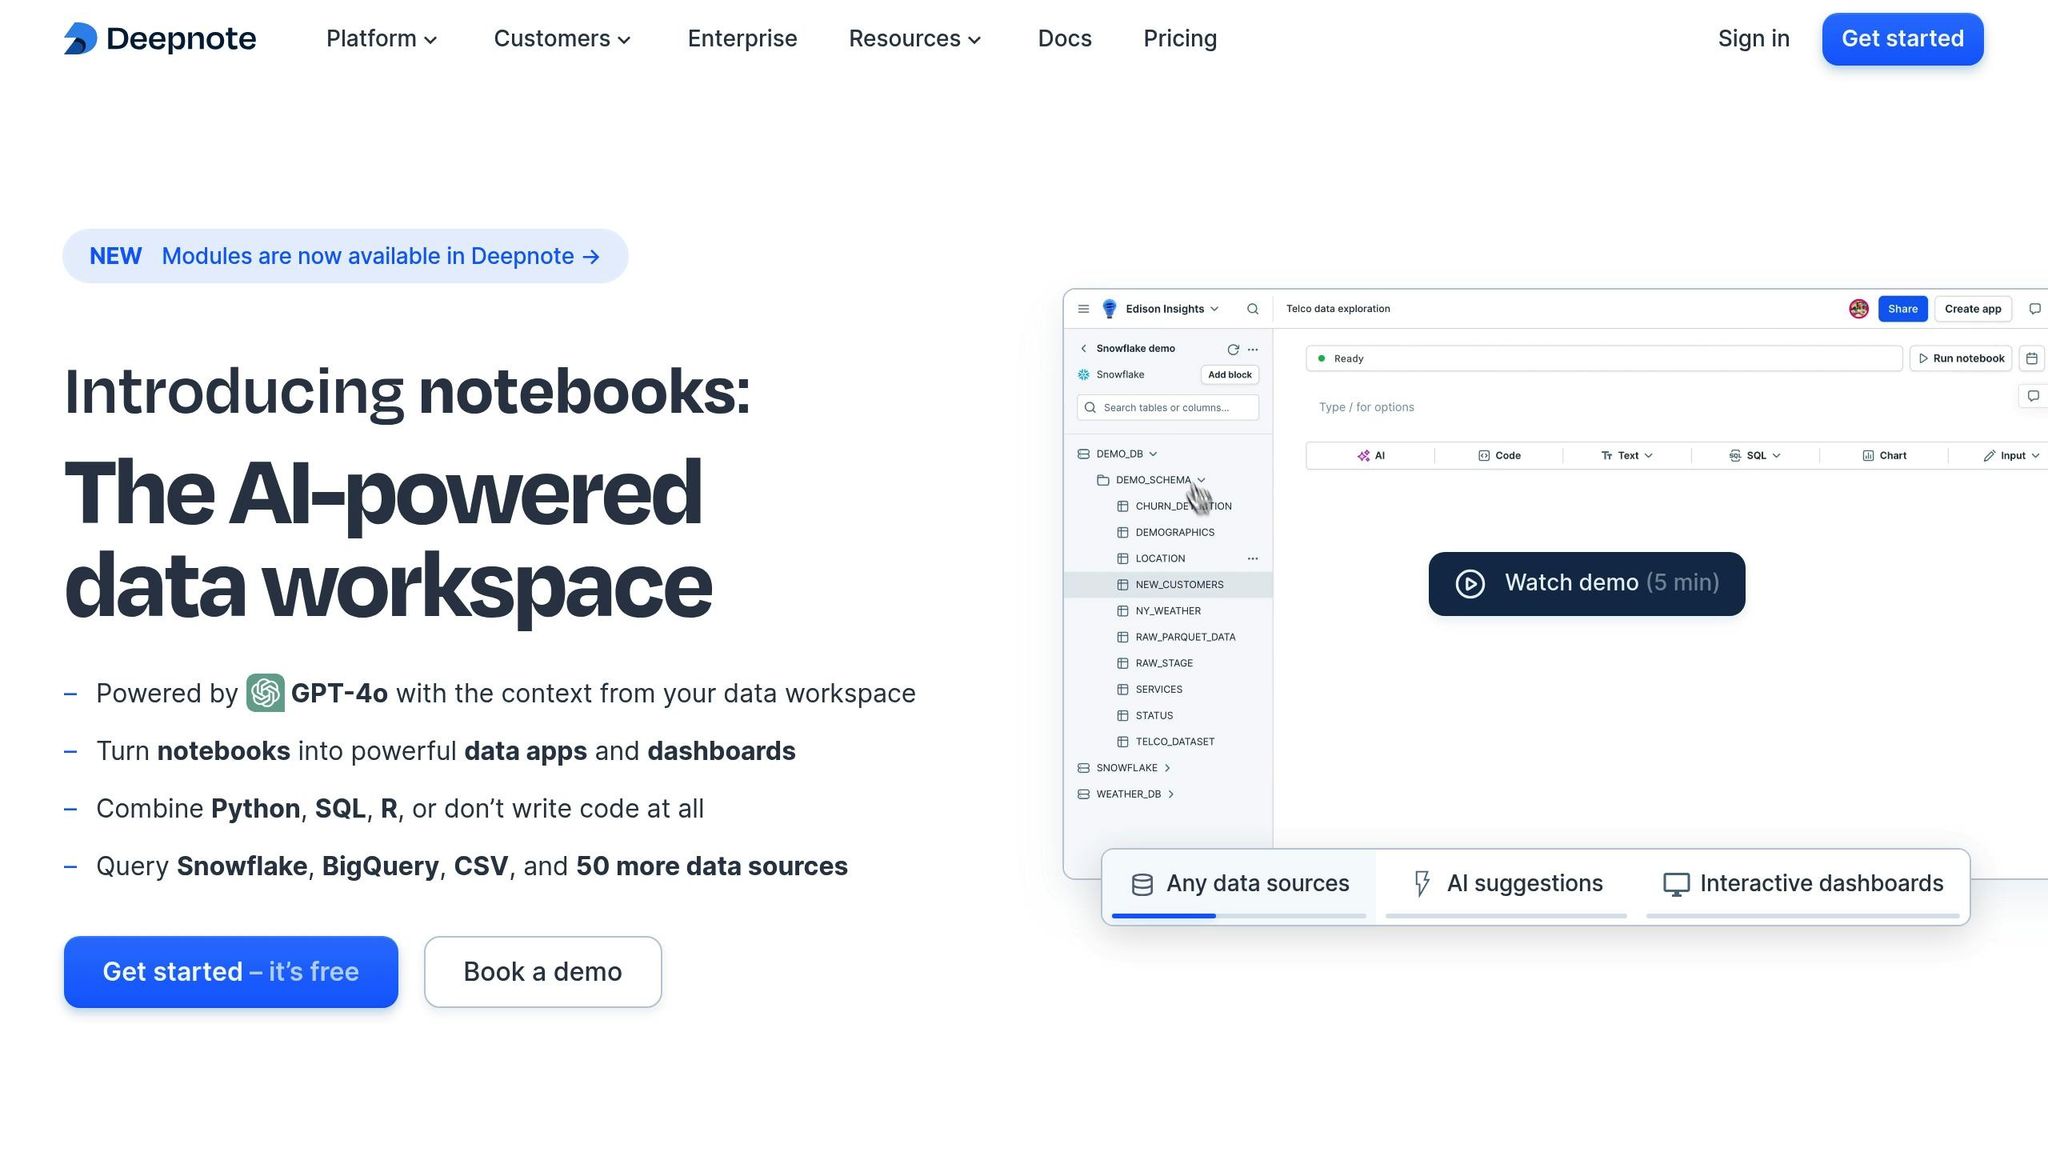2048x1152 pixels.
Task: Click the search magnifier icon next to Edison Insights
Action: point(1252,309)
